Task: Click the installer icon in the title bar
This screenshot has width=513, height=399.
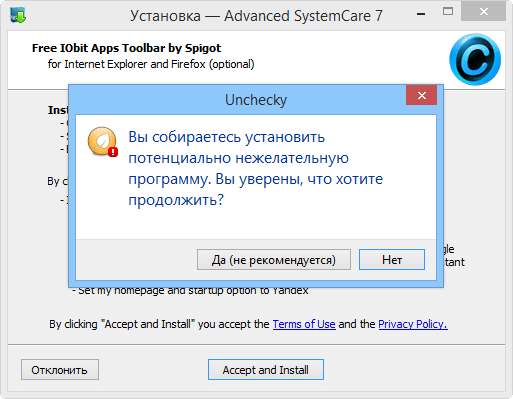Action: [18, 15]
